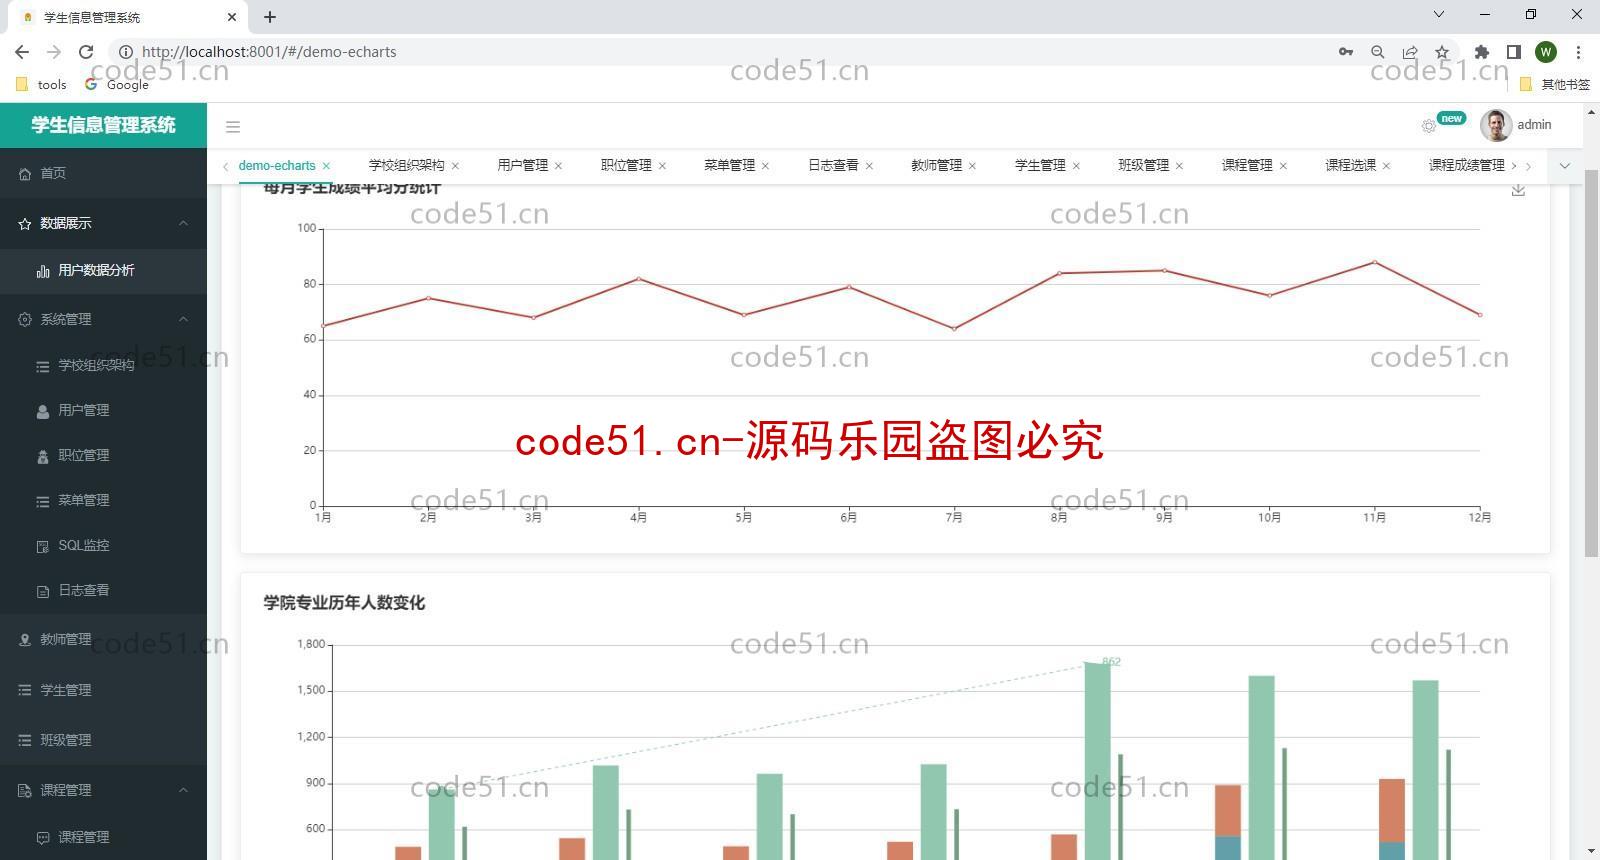Bookmark this page star icon
Screen dimensions: 1600x860
pyautogui.click(x=1442, y=52)
